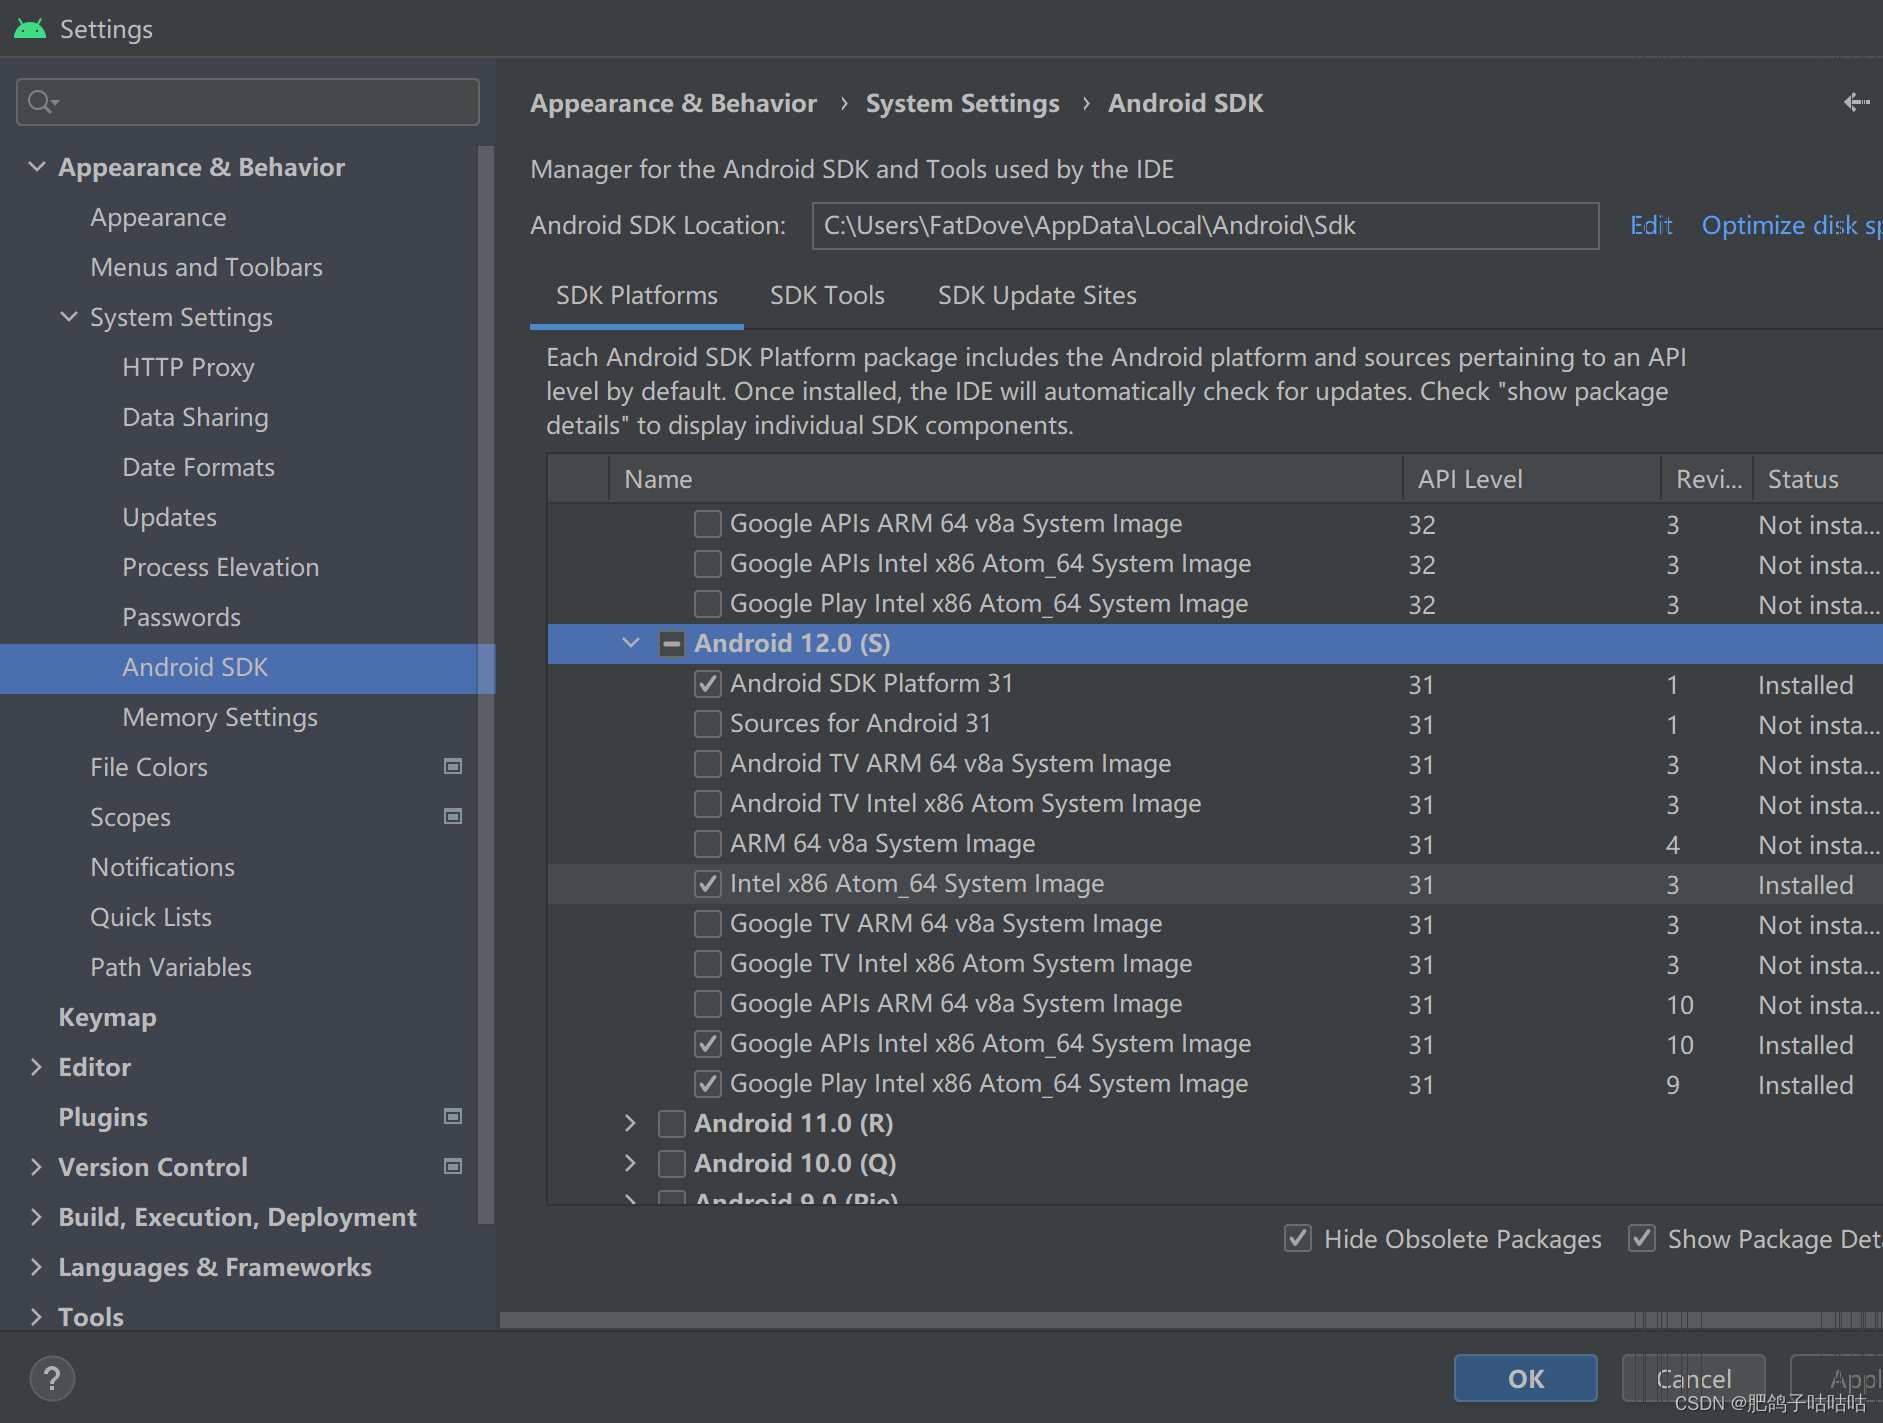Open Memory Settings page
The height and width of the screenshot is (1423, 1883).
(x=220, y=717)
